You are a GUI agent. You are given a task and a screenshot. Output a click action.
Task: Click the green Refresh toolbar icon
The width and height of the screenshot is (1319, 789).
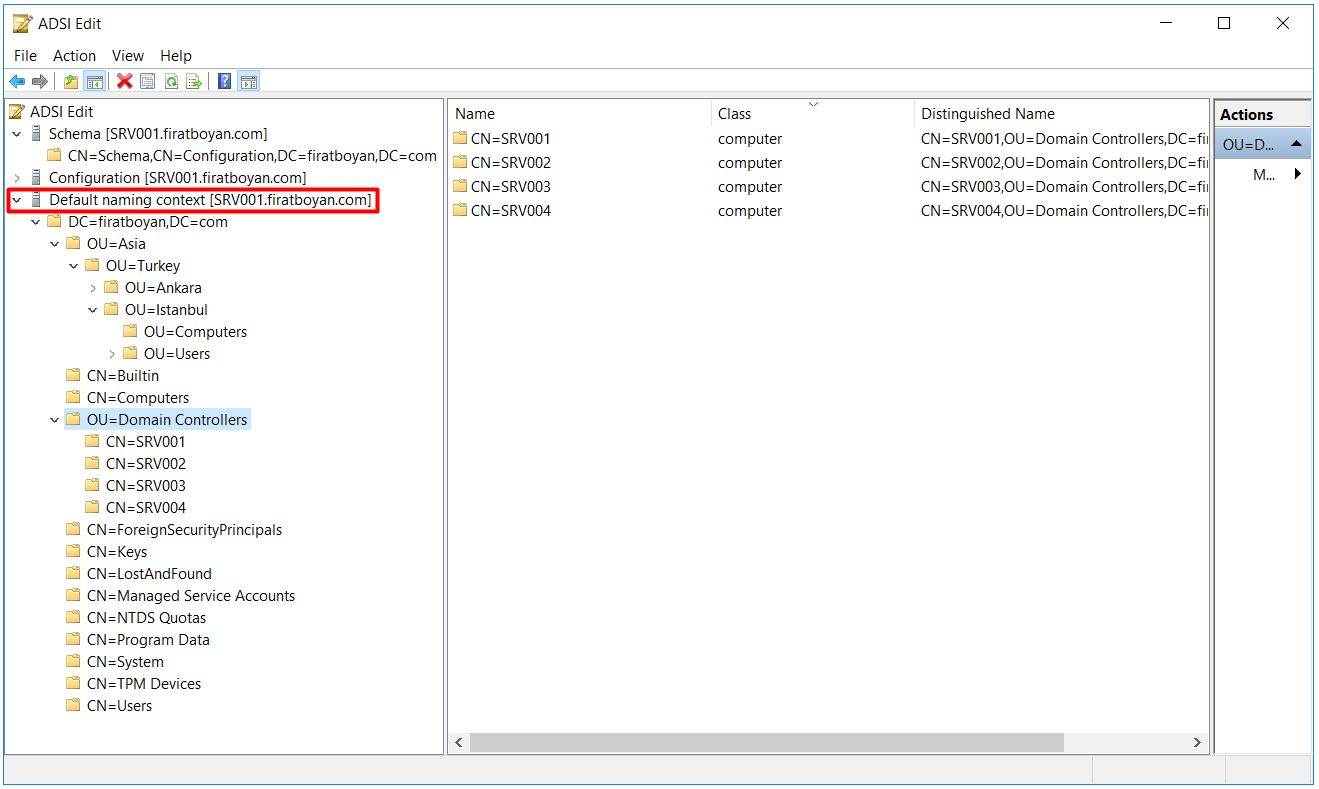point(171,82)
